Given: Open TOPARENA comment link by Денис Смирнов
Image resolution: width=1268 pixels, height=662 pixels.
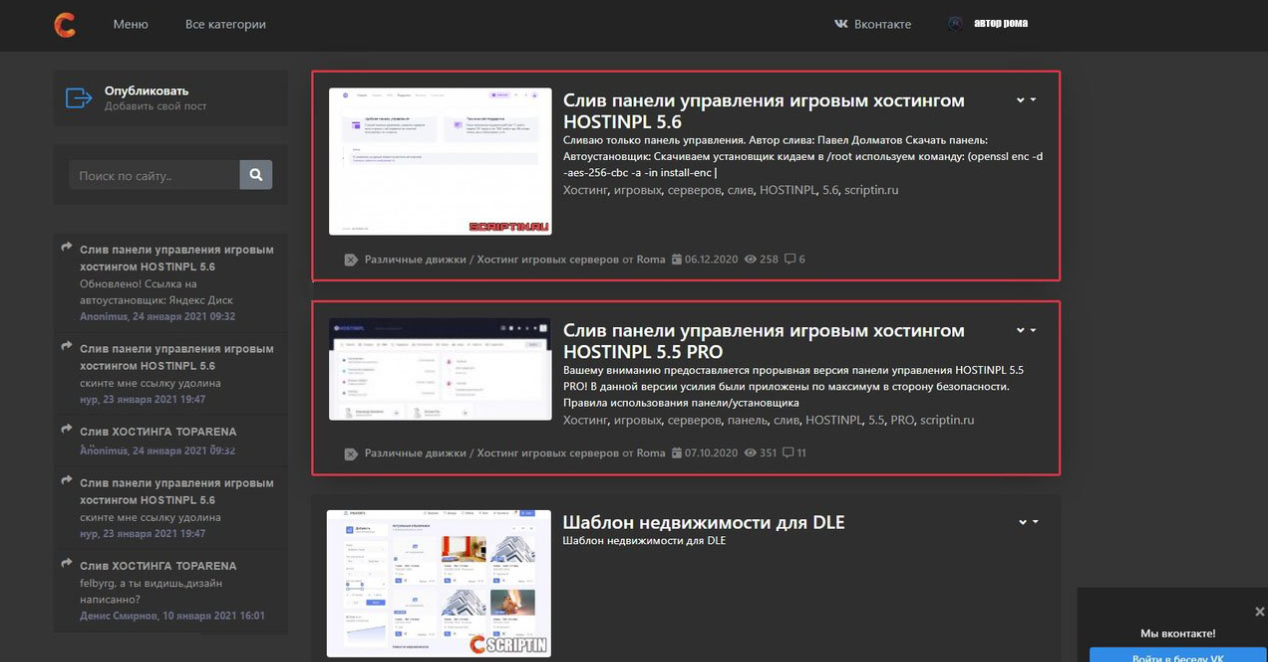Looking at the screenshot, I should [x=158, y=566].
